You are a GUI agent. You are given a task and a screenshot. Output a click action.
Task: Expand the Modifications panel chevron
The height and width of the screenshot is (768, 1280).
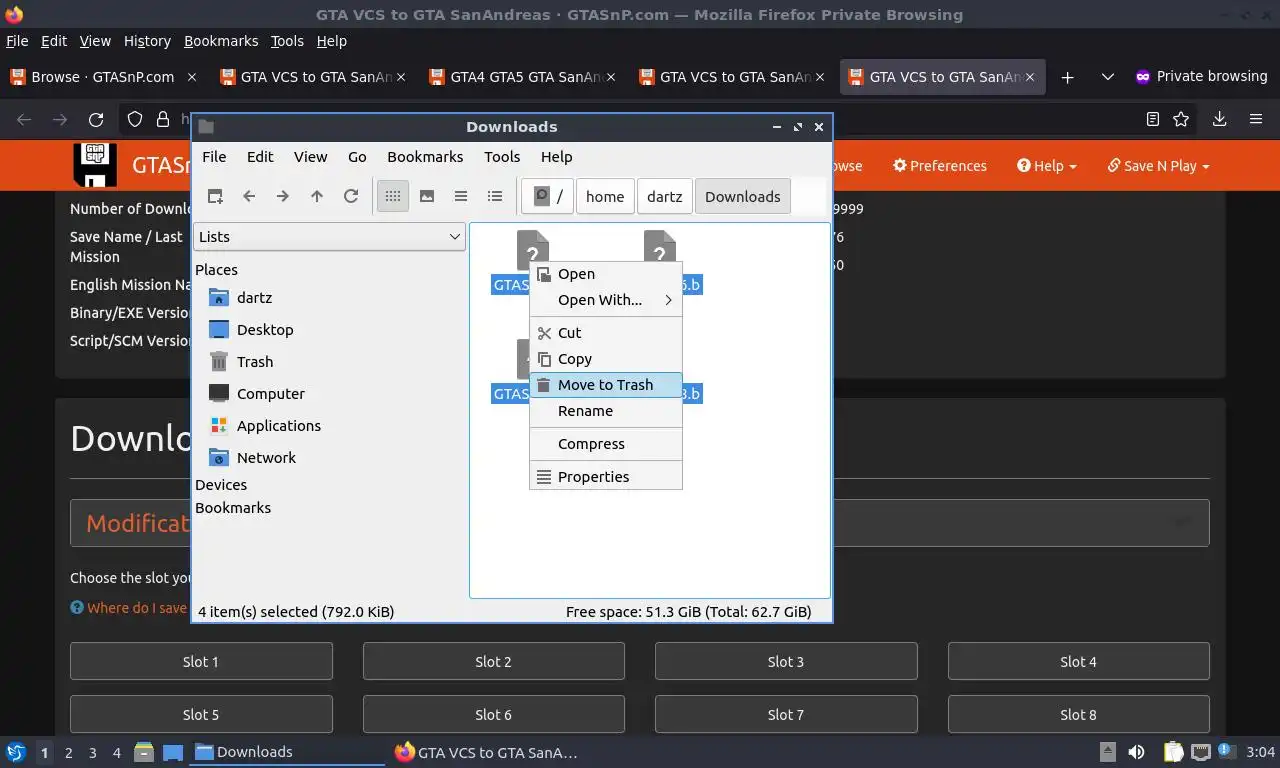1182,523
